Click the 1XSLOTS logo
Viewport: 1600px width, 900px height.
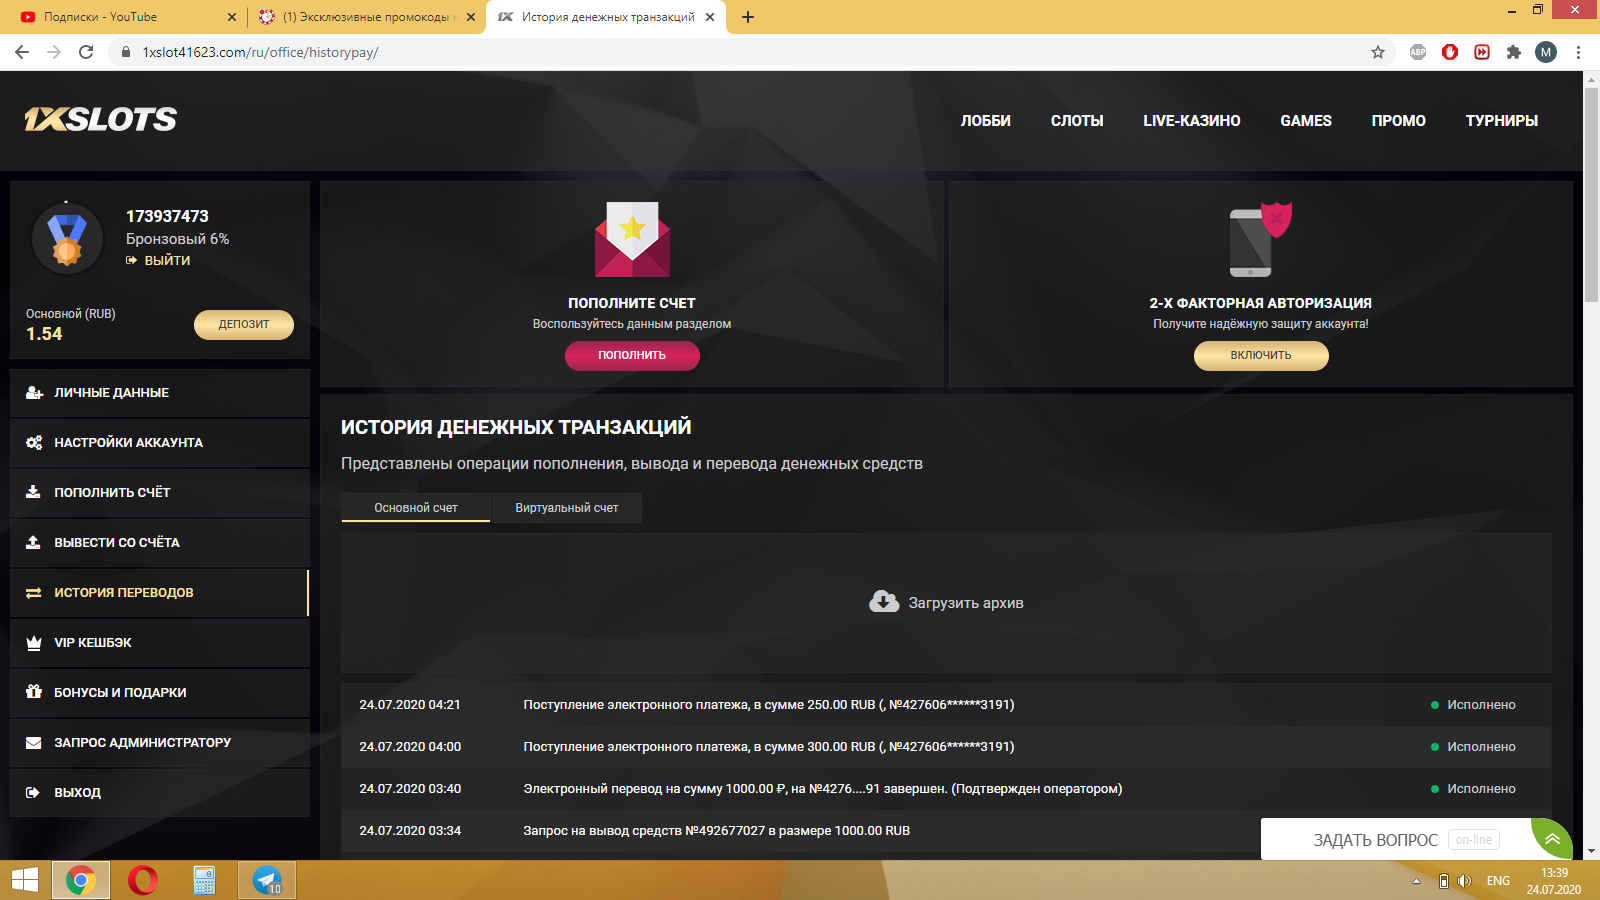[100, 120]
